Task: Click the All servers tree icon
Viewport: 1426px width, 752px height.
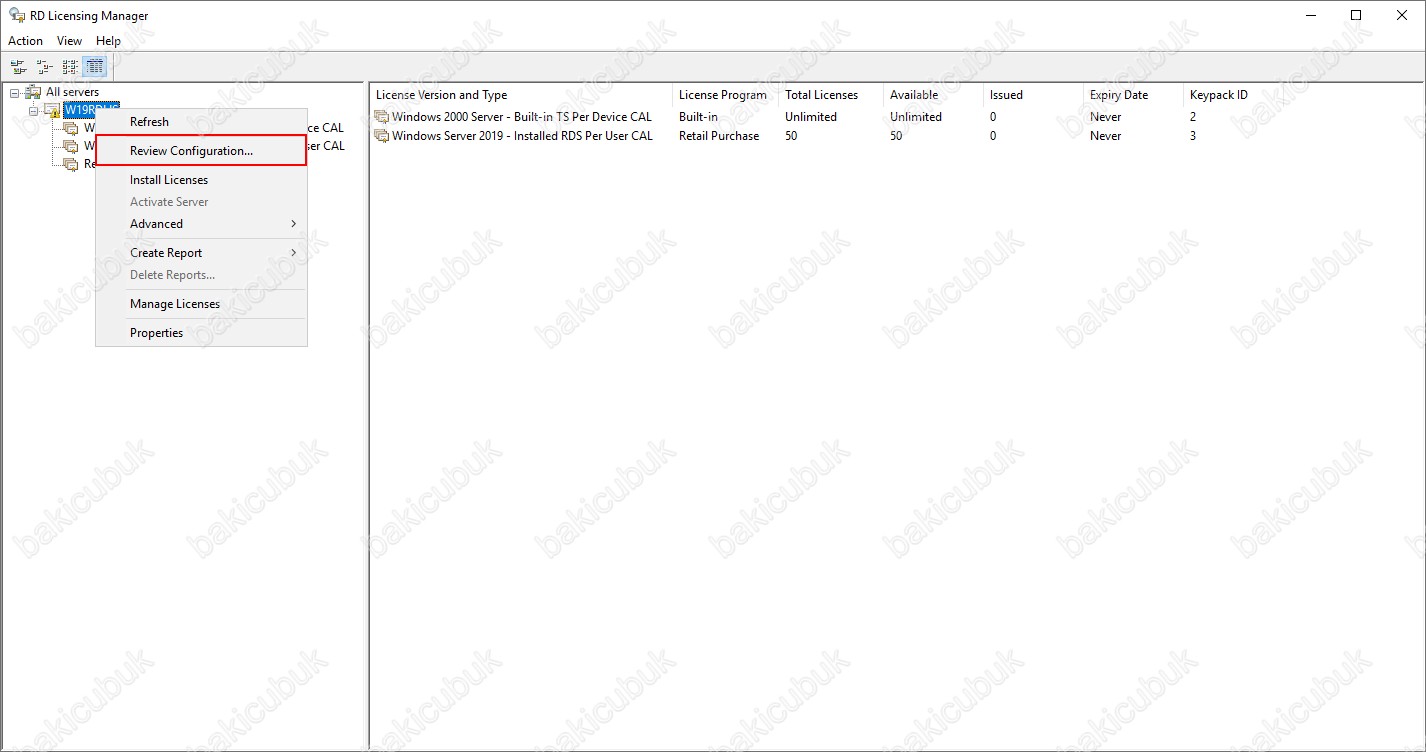Action: pyautogui.click(x=33, y=92)
